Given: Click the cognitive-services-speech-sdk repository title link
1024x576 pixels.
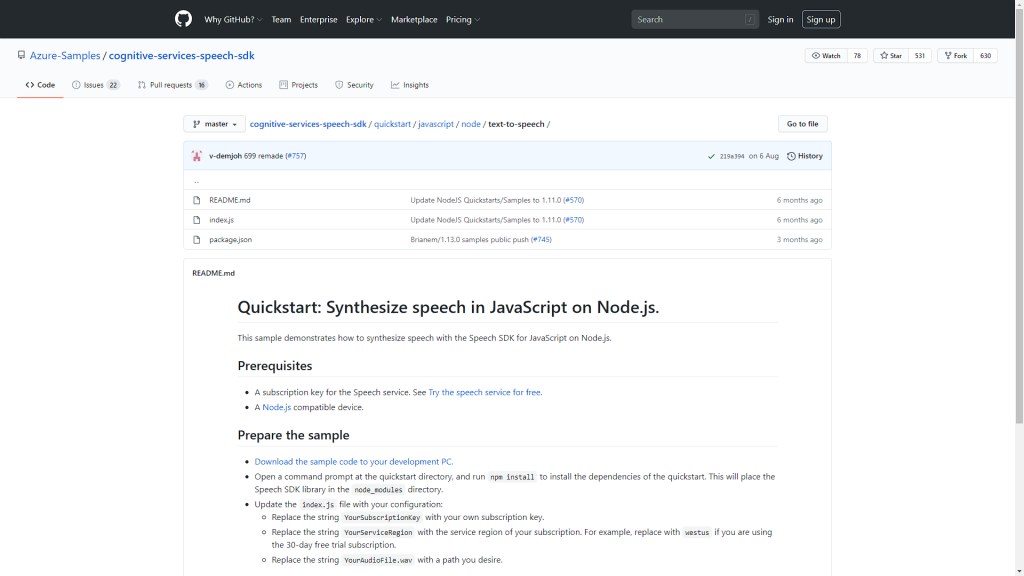Looking at the screenshot, I should coord(182,56).
